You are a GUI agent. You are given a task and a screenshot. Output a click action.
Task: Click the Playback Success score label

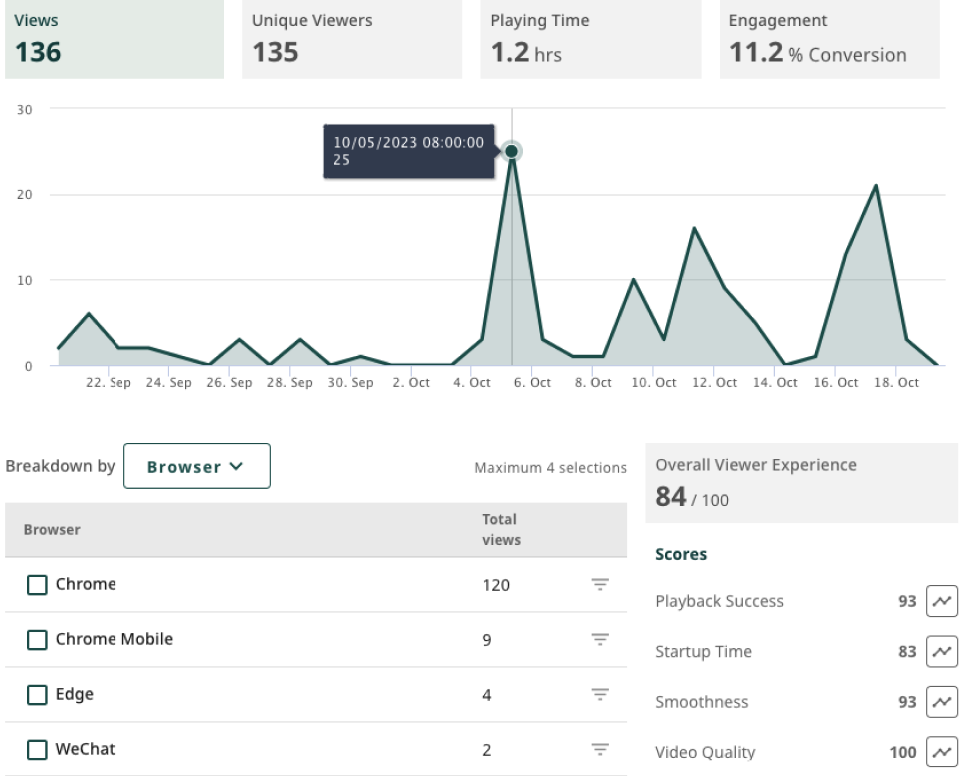(719, 601)
